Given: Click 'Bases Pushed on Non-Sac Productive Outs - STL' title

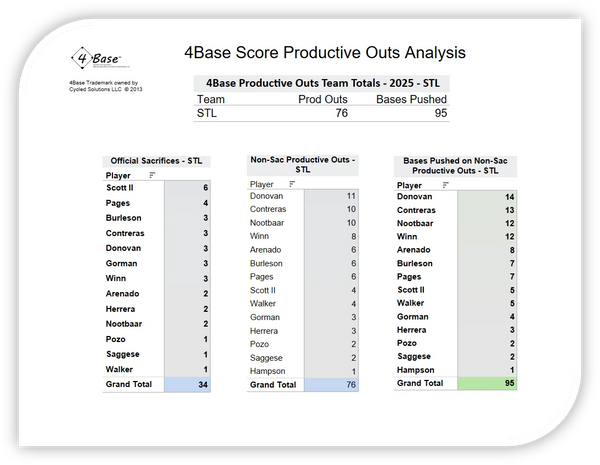Looking at the screenshot, I should coord(455,166).
